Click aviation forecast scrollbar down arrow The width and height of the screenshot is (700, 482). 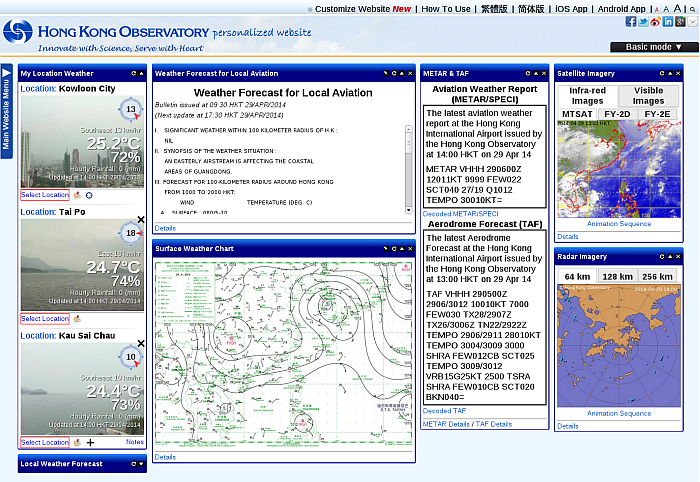coord(408,210)
